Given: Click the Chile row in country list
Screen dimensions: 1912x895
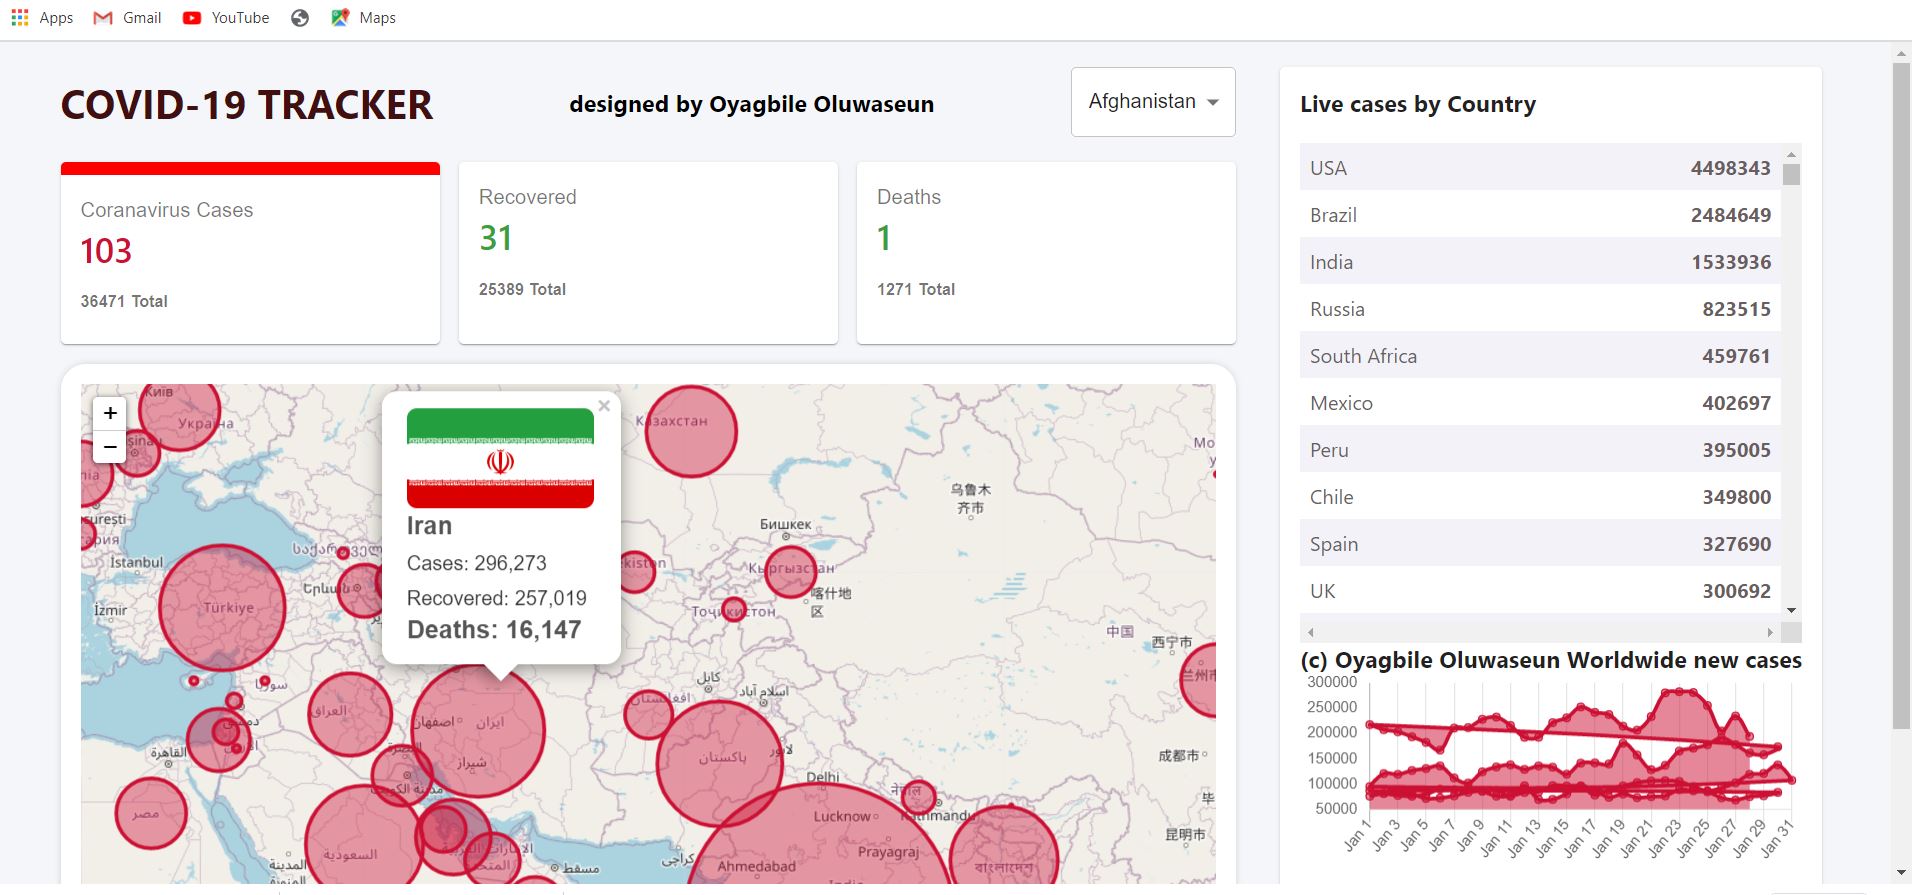Looking at the screenshot, I should click(x=1540, y=497).
